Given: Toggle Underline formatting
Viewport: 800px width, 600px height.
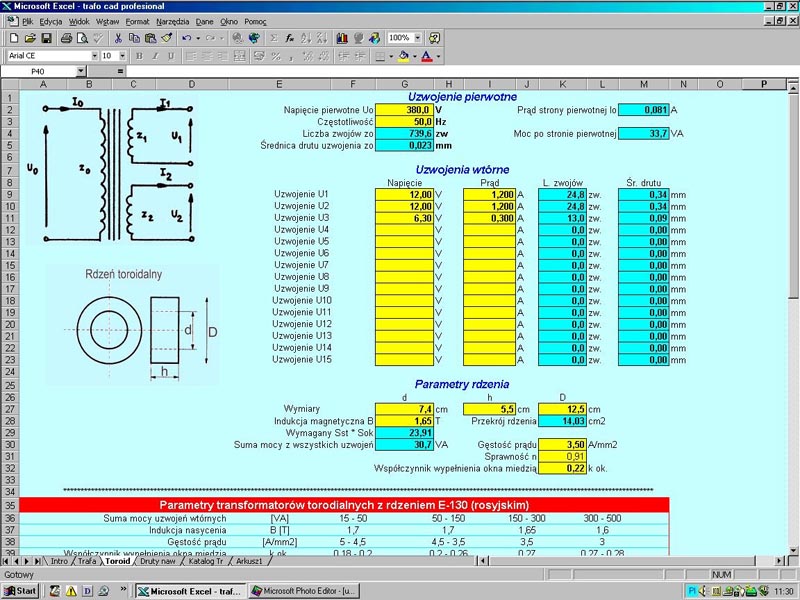Looking at the screenshot, I should click(169, 56).
